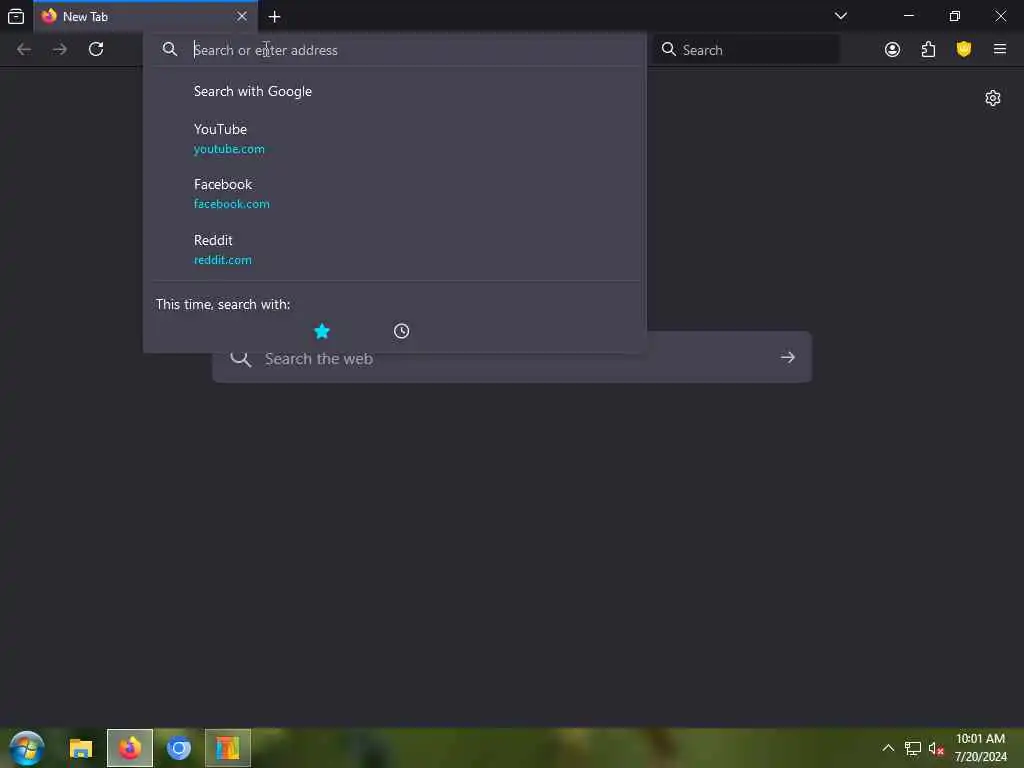Click the Search the web box
This screenshot has width=1024, height=768.
click(x=512, y=358)
